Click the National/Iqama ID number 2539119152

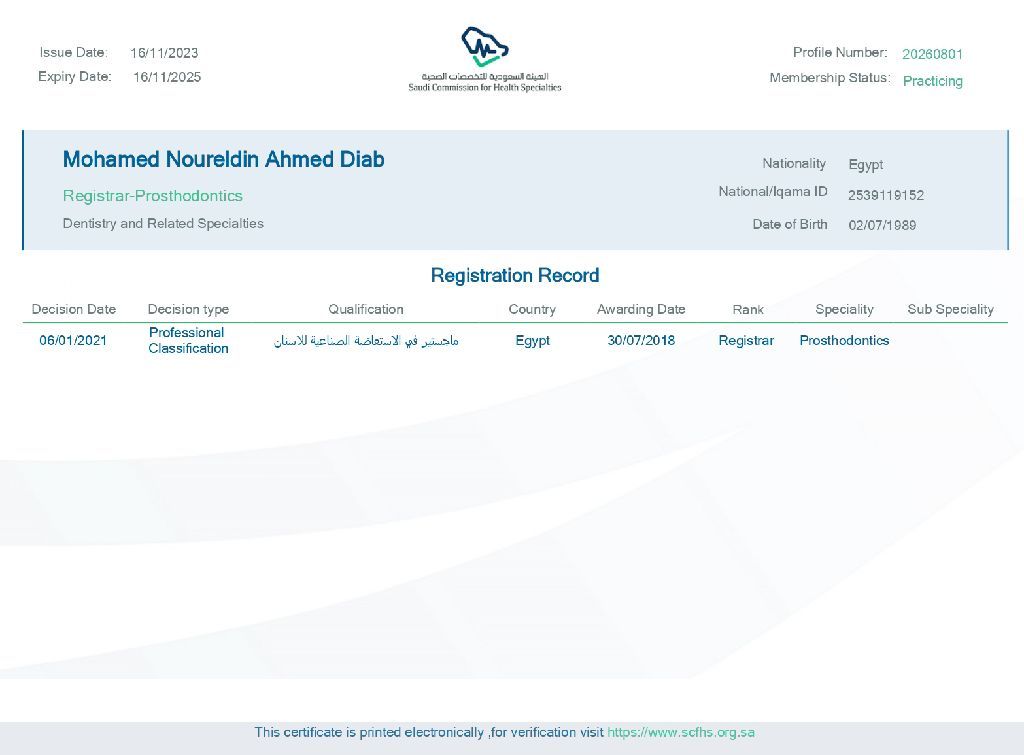point(885,195)
